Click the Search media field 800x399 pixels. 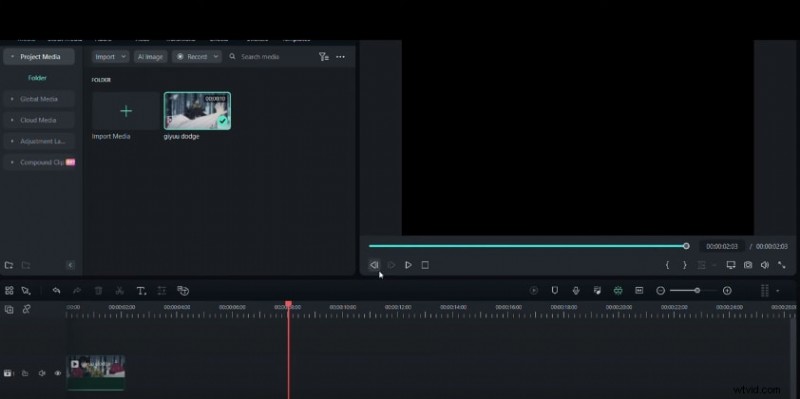(270, 57)
